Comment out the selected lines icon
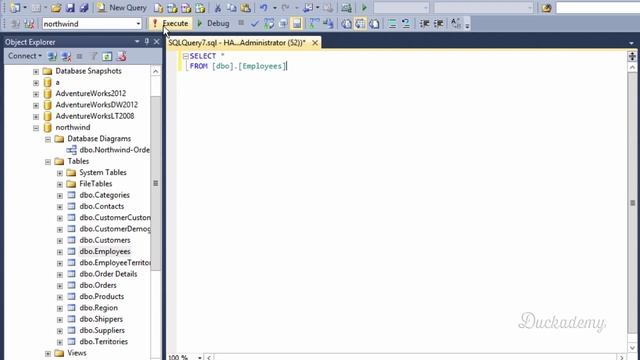Viewport: 640px width, 360px height. [x=392, y=24]
